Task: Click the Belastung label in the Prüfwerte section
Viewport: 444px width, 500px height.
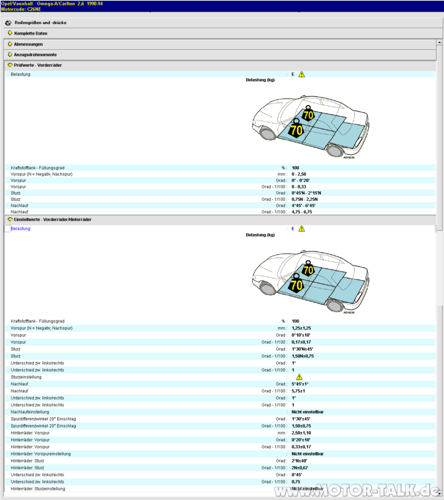Action: tap(21, 74)
